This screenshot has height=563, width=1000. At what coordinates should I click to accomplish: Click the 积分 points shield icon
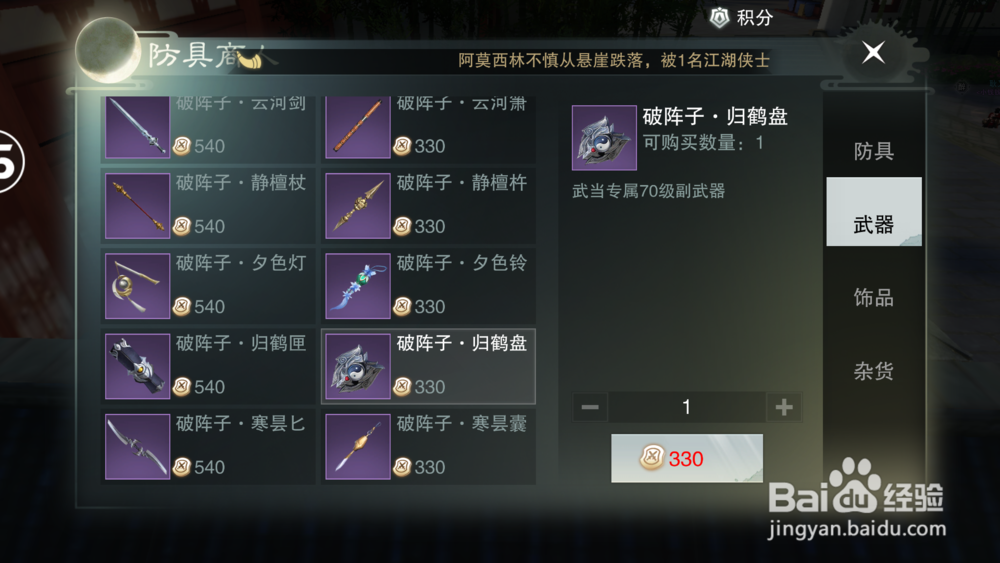click(x=719, y=17)
